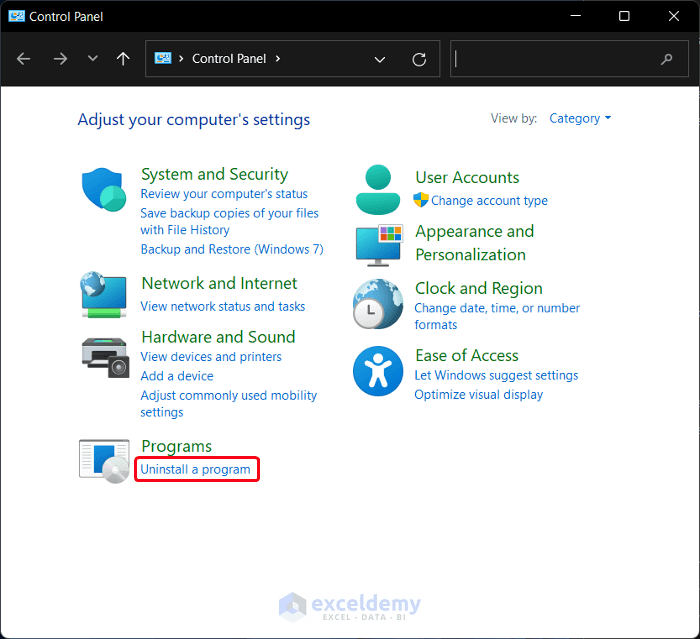This screenshot has width=700, height=639.
Task: Click Uninstall a program link
Action: [196, 469]
